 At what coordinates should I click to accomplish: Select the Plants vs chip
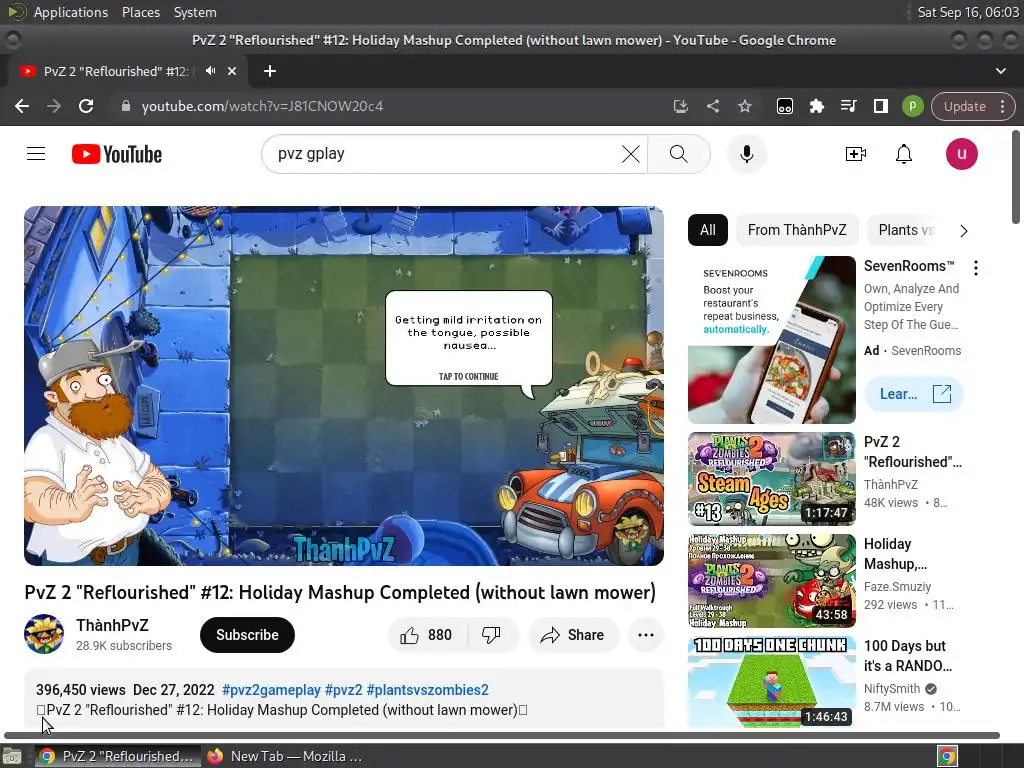(906, 230)
